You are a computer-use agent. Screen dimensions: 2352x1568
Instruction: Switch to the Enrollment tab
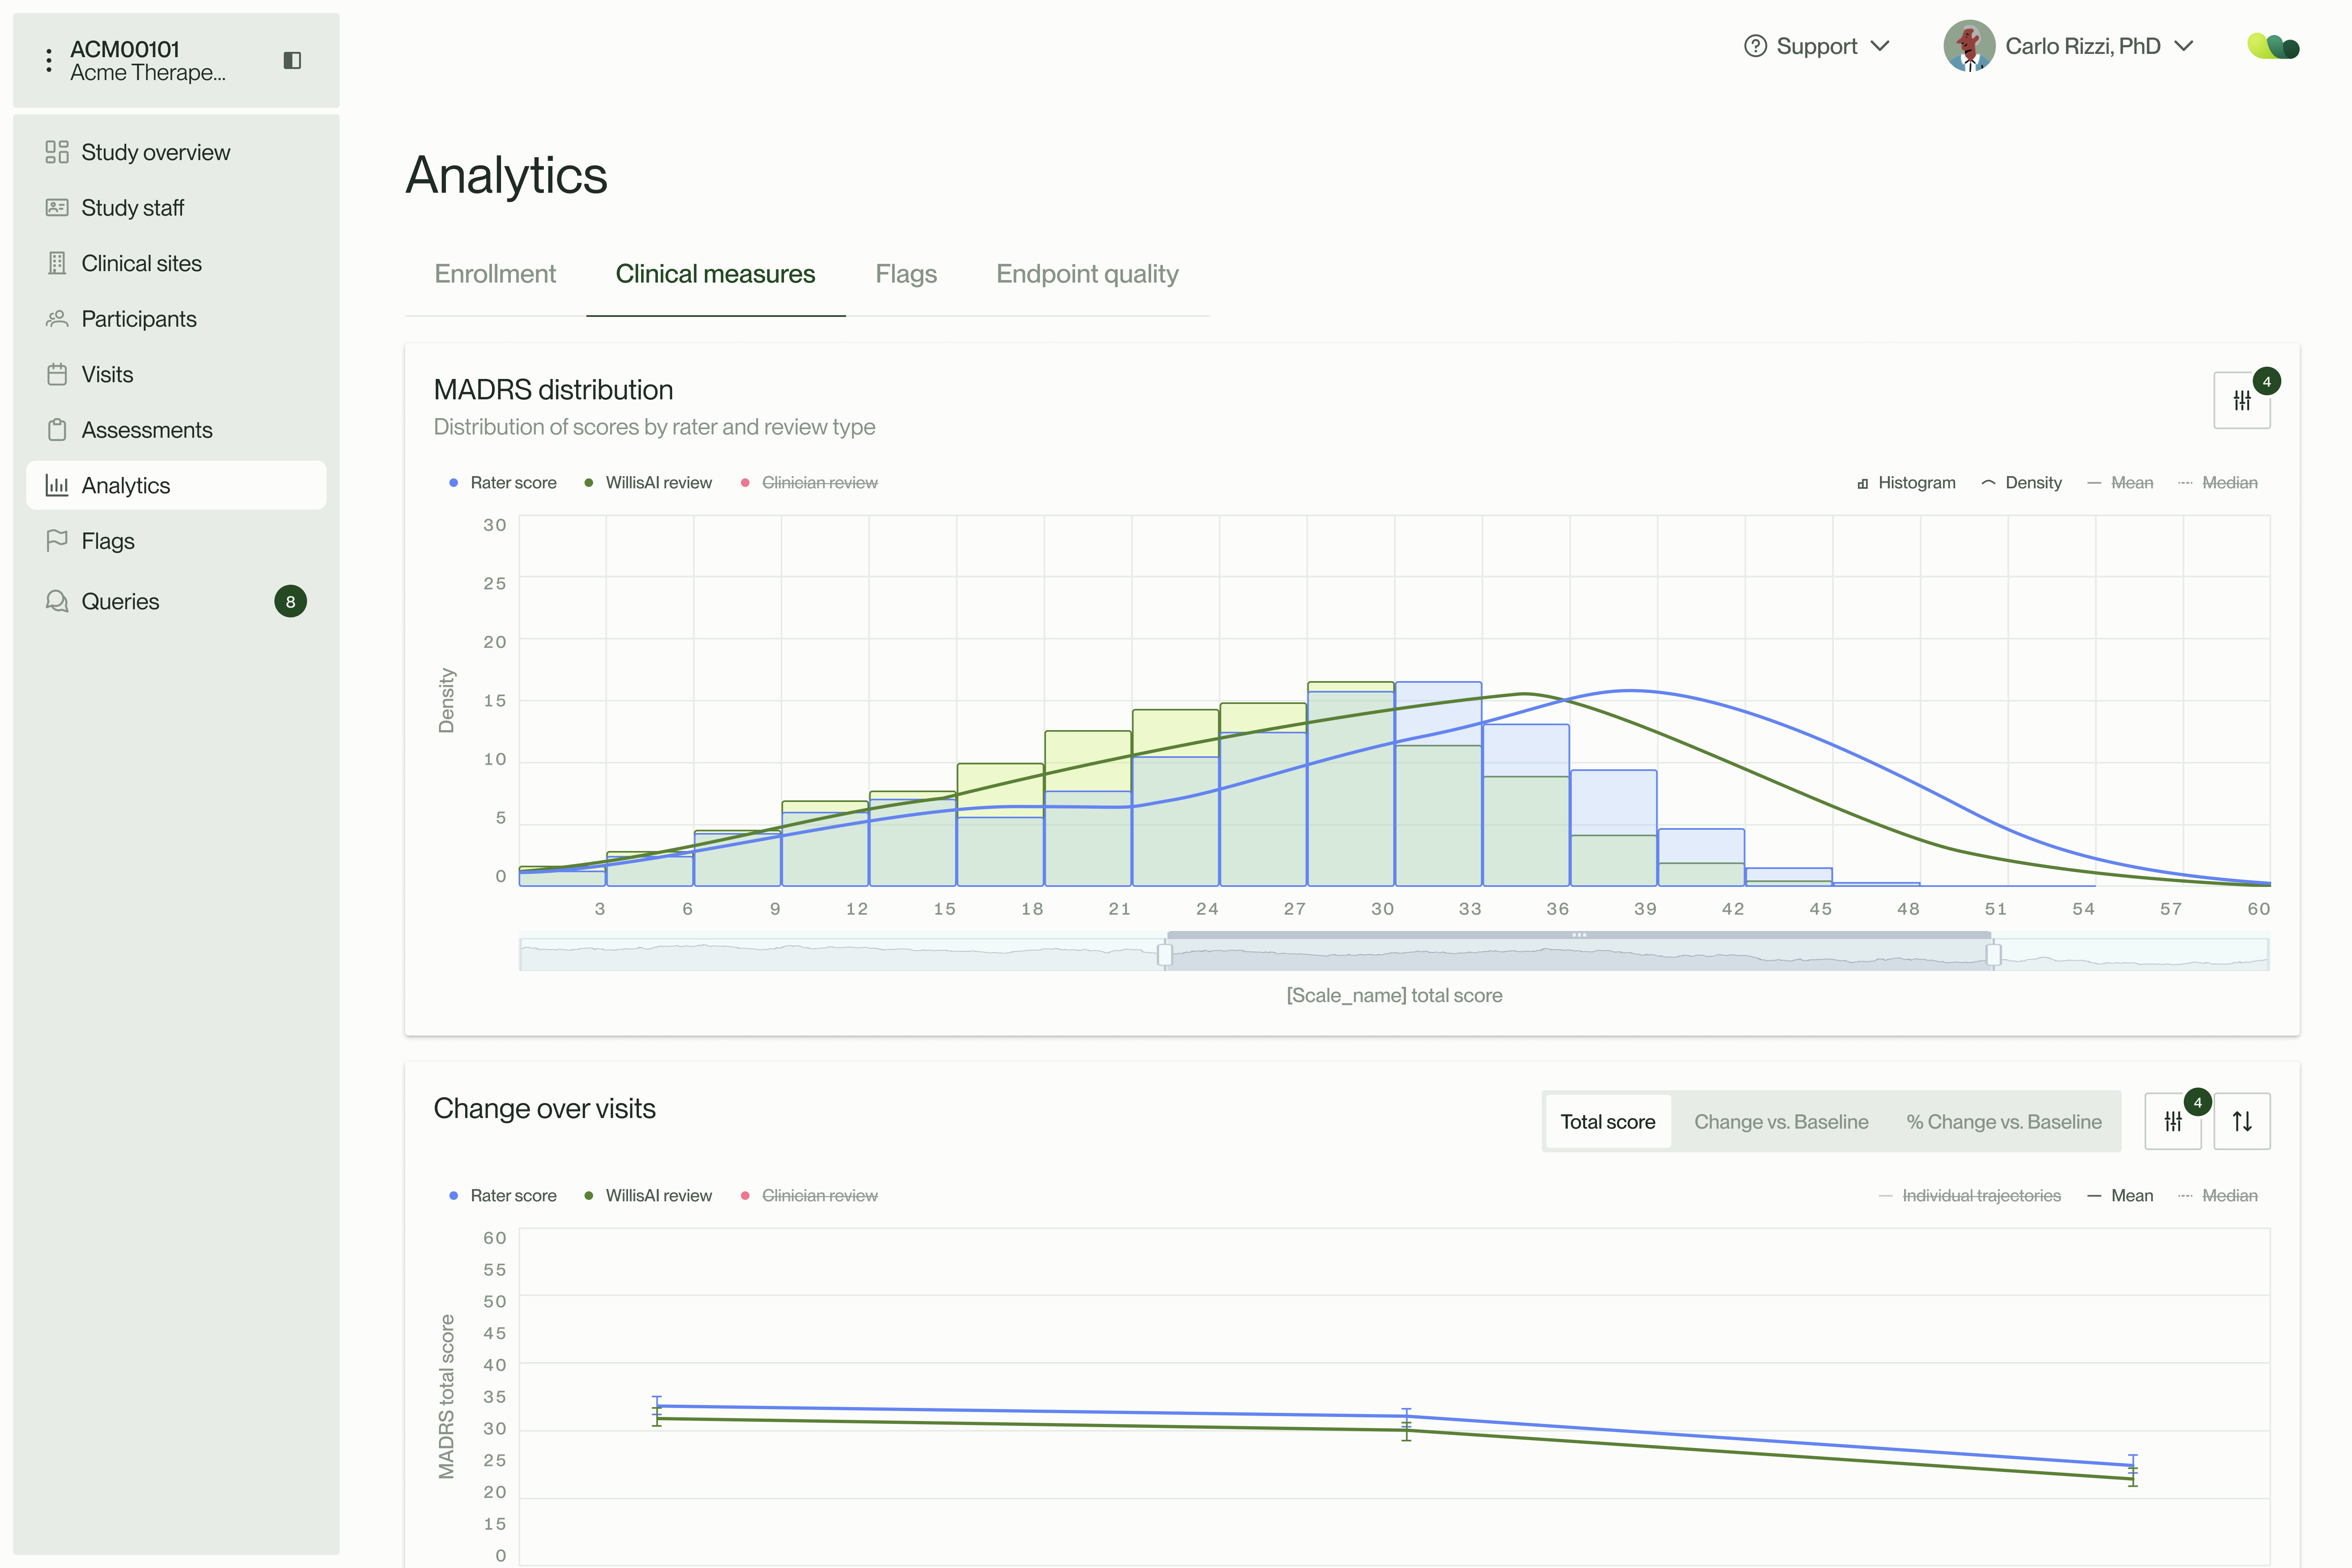click(x=495, y=274)
